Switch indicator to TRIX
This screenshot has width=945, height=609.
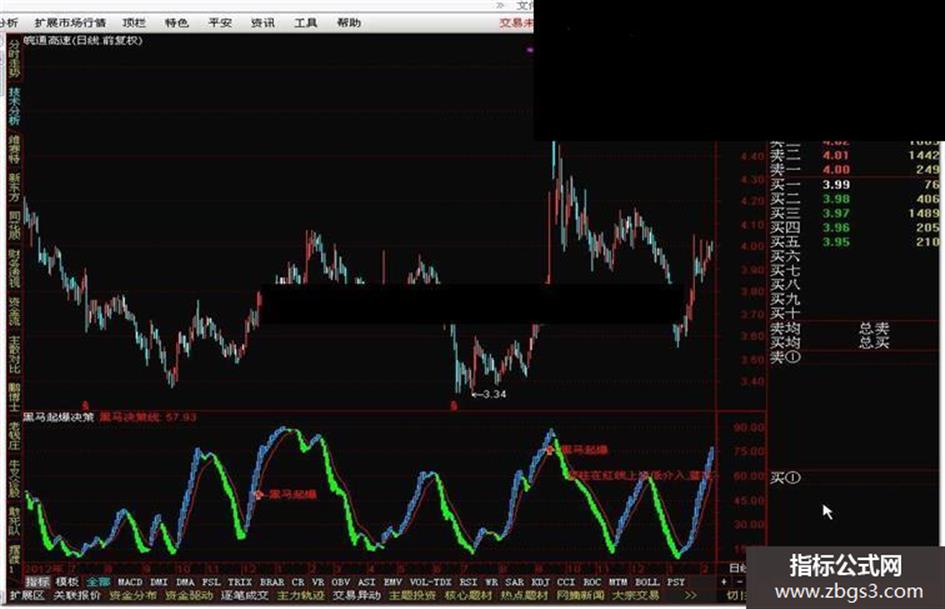point(240,582)
